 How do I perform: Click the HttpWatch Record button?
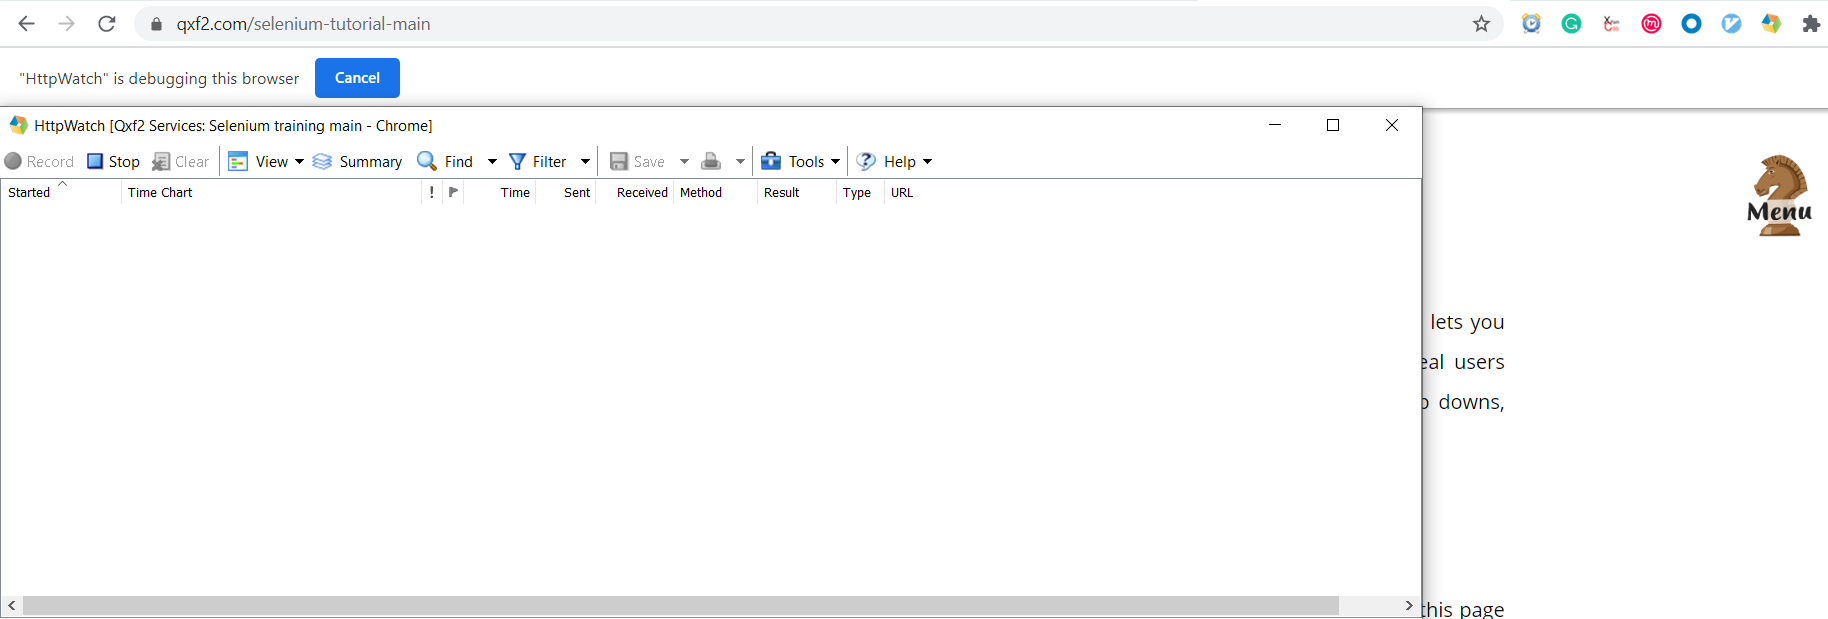[x=40, y=161]
